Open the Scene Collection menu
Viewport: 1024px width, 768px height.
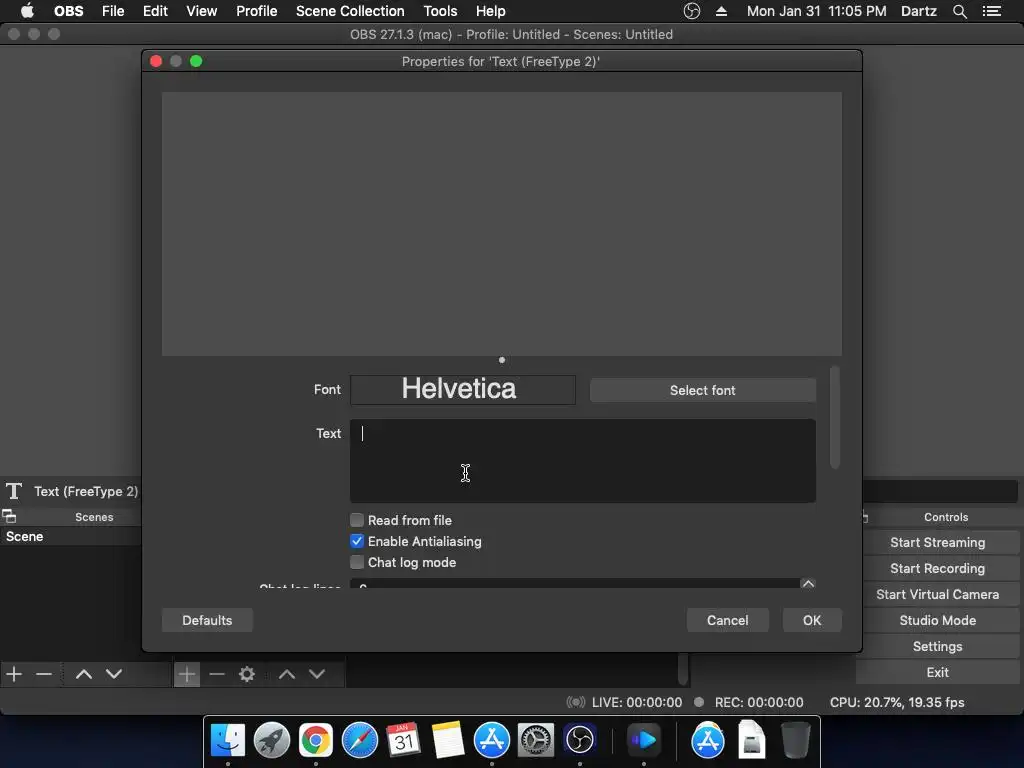click(350, 11)
